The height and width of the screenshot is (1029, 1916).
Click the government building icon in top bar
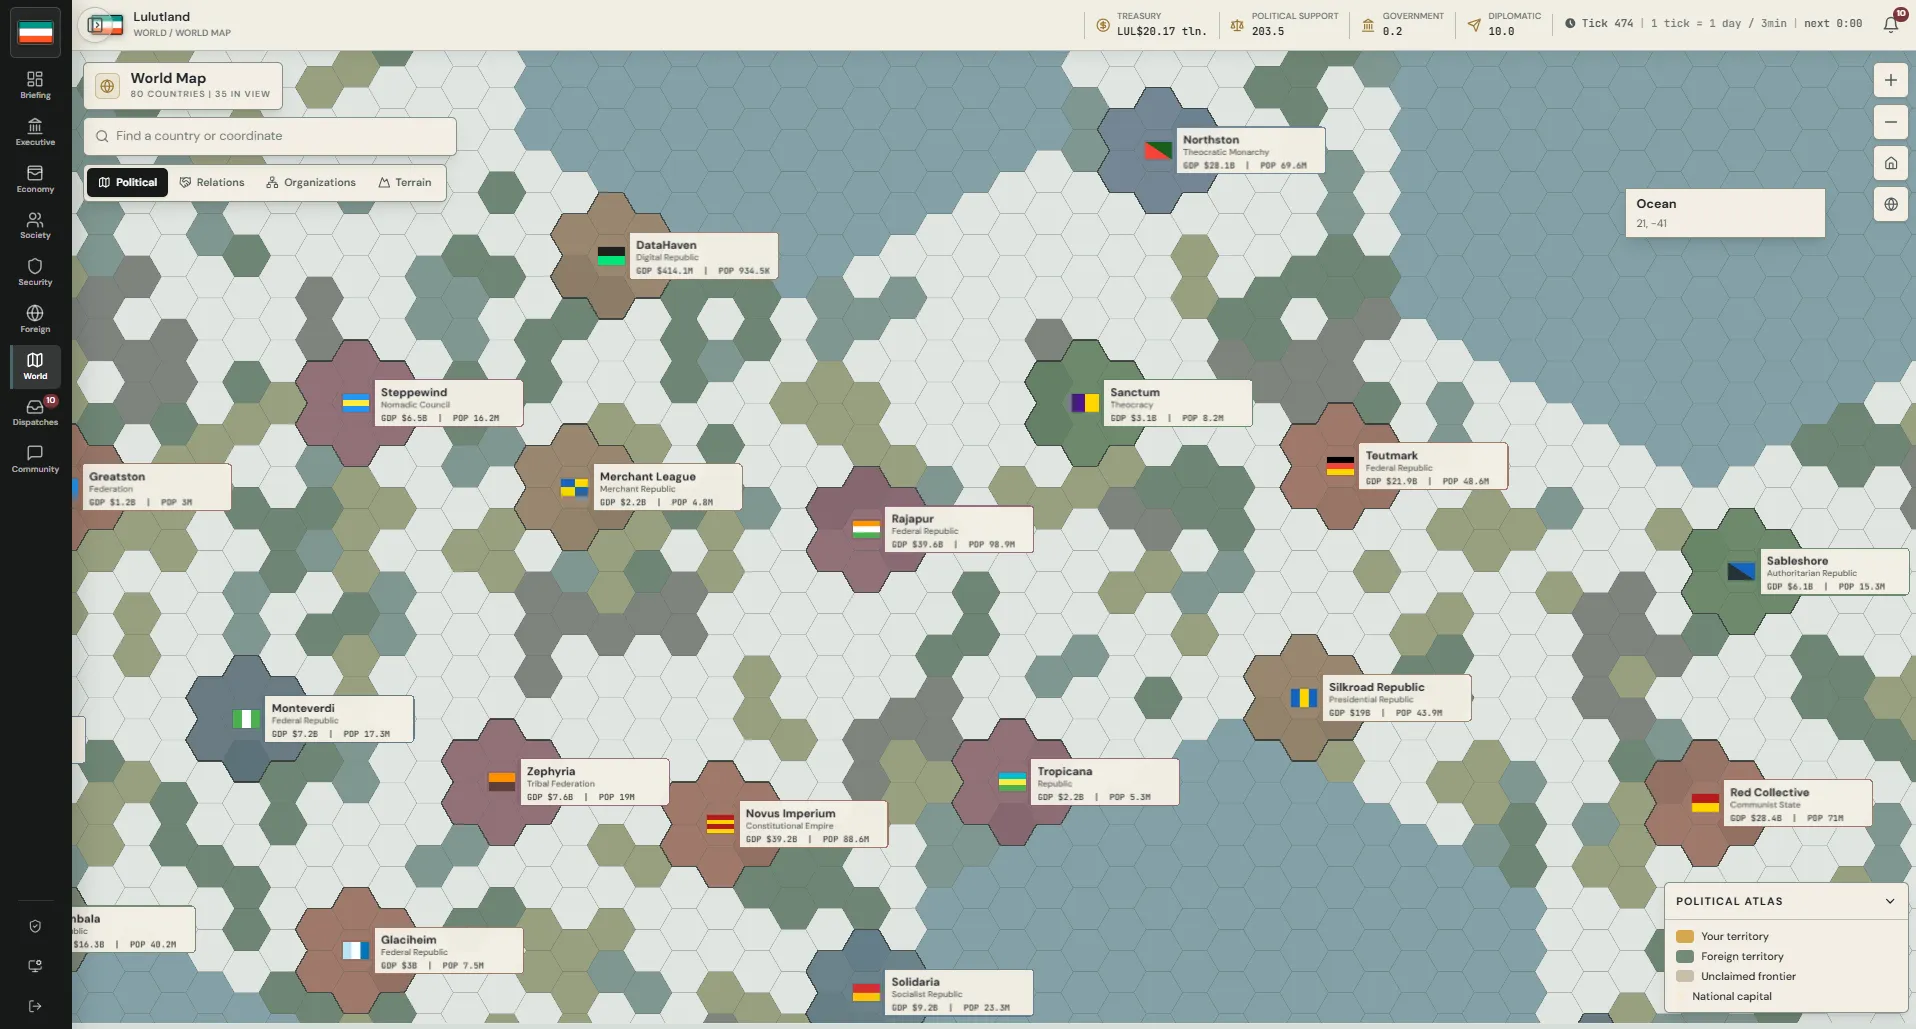tap(1368, 25)
